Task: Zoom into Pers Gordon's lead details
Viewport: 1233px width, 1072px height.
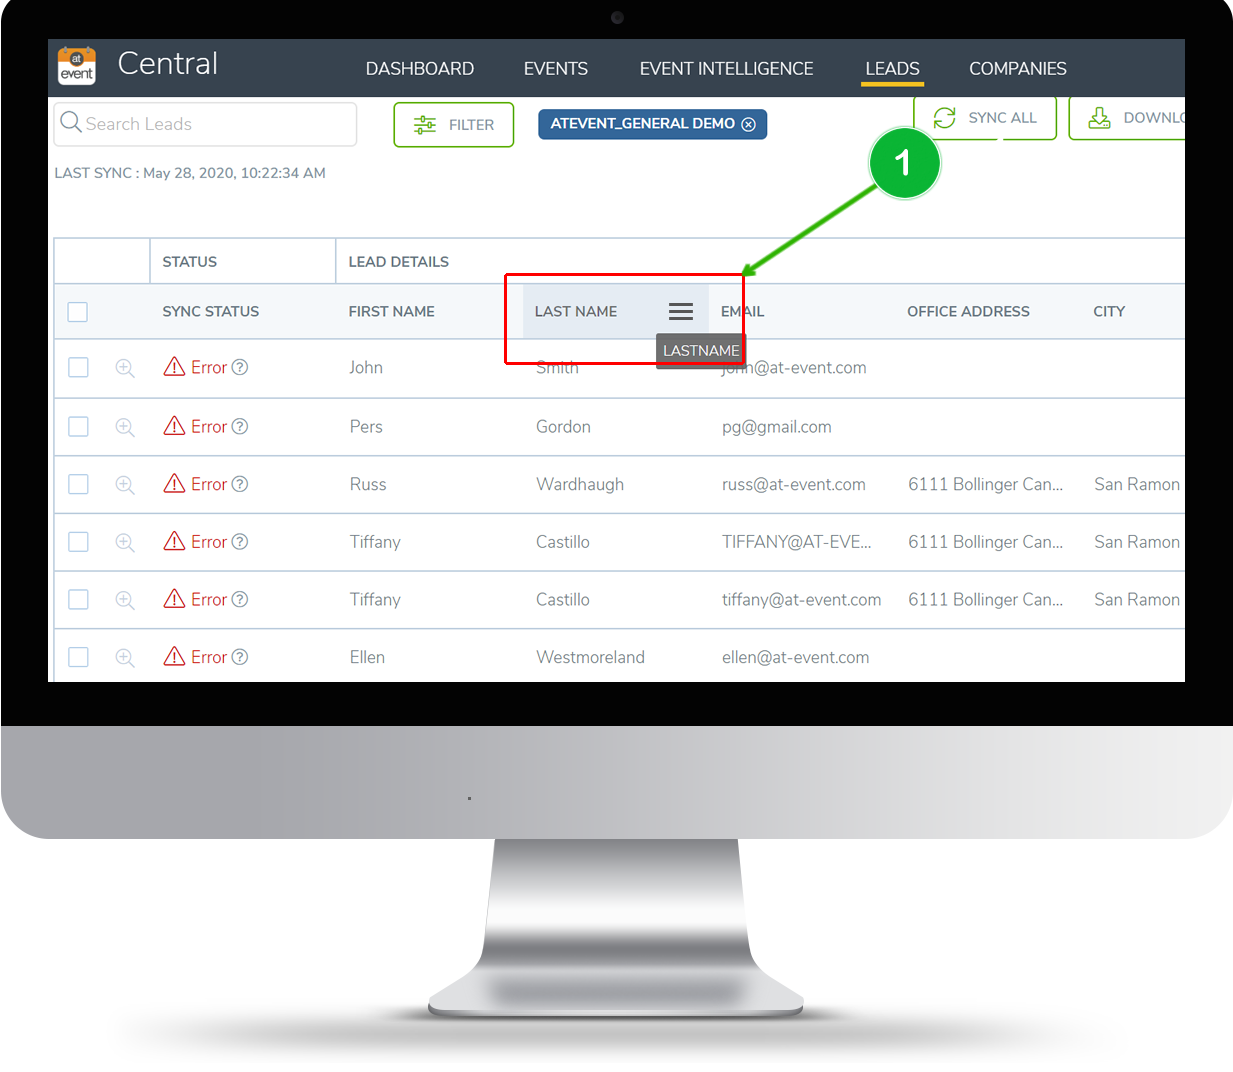Action: tap(125, 427)
